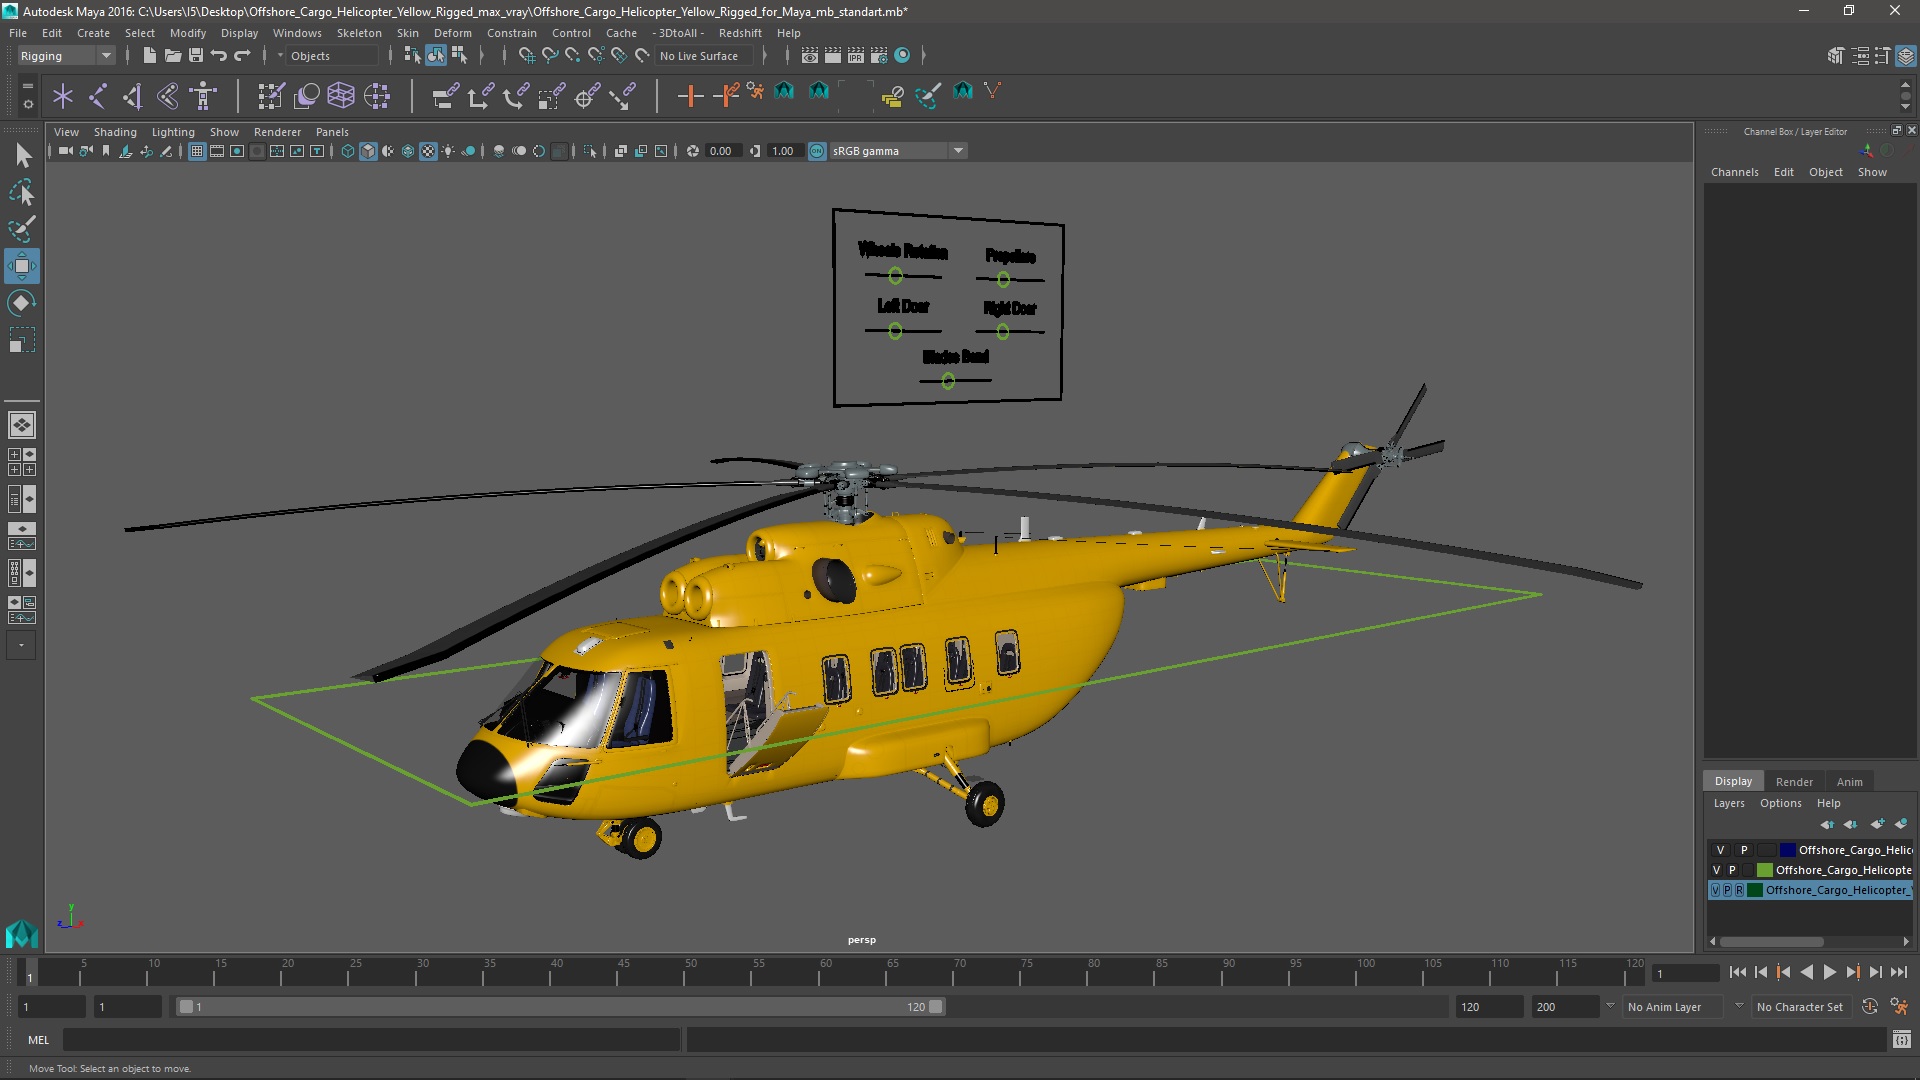Open the Layers menu in Layer Editor

[1729, 803]
